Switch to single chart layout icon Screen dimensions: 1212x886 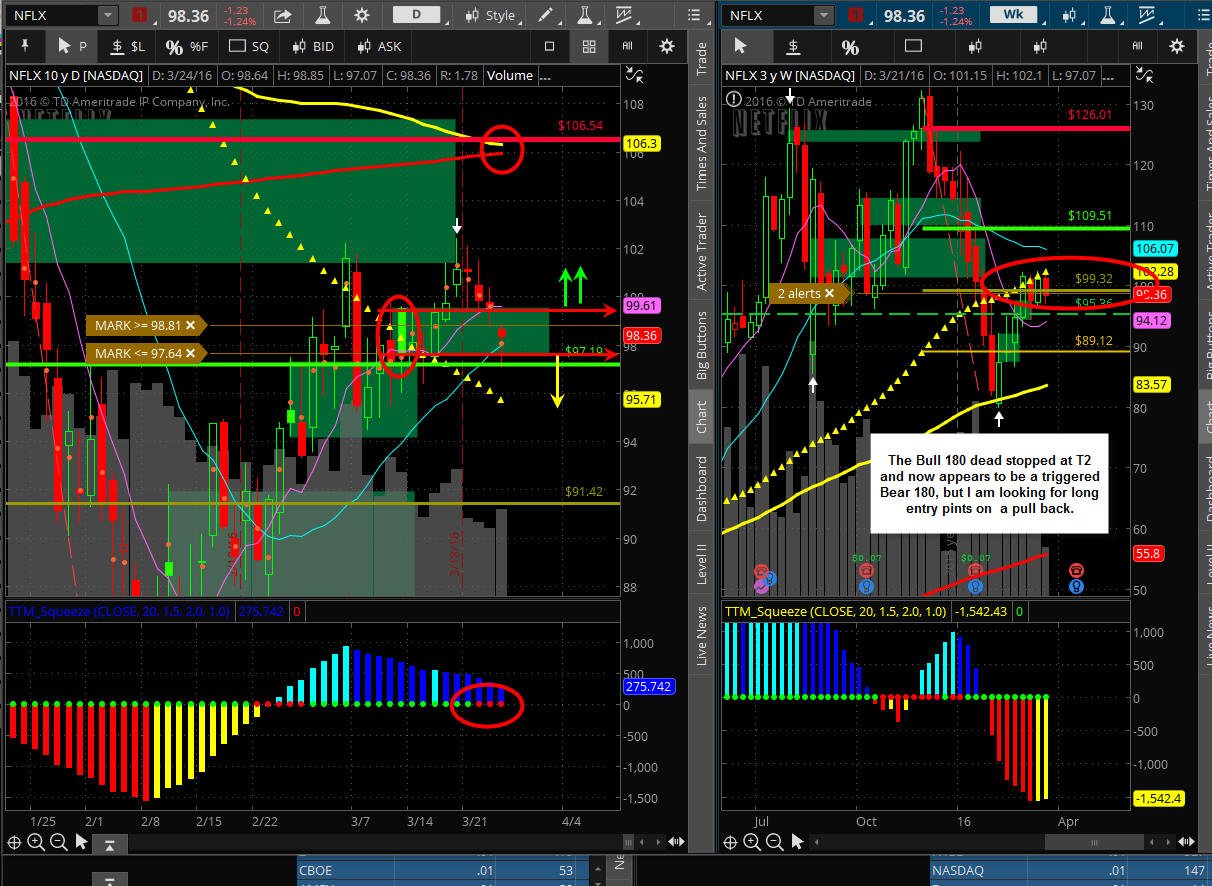(x=549, y=46)
